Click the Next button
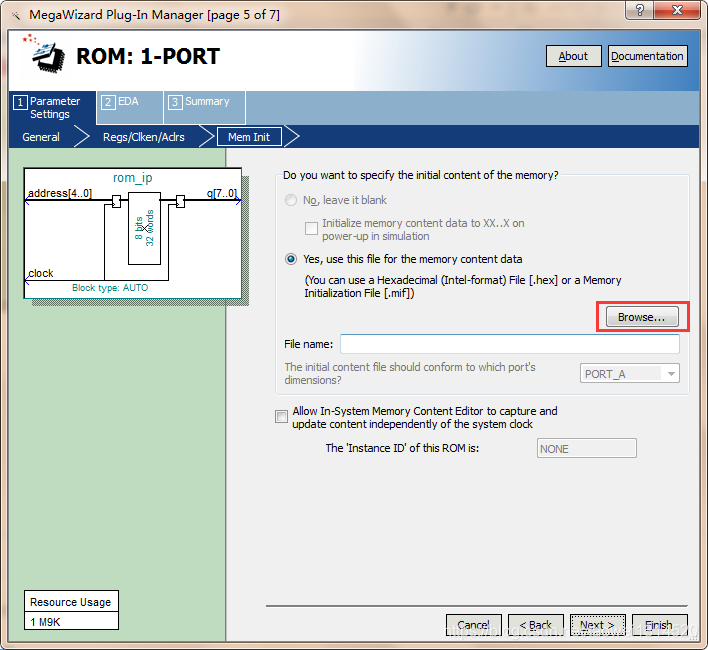 [597, 625]
